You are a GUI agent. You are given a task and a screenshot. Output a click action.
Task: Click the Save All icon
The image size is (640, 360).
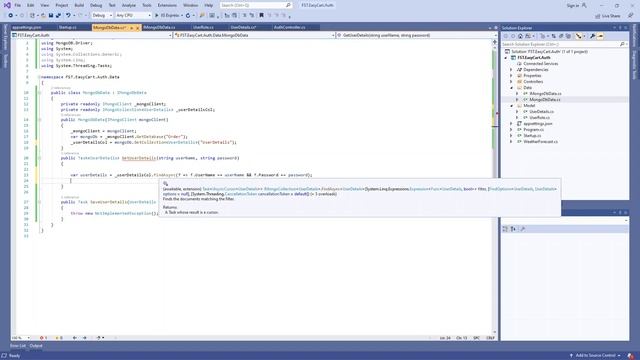58,16
